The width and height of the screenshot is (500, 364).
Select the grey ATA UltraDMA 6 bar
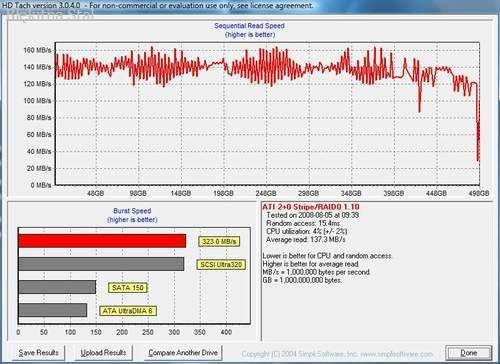click(x=53, y=310)
